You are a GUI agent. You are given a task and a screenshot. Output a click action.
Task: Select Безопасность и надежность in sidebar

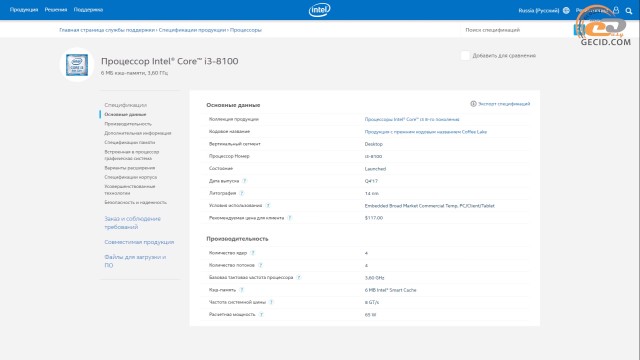pyautogui.click(x=135, y=202)
